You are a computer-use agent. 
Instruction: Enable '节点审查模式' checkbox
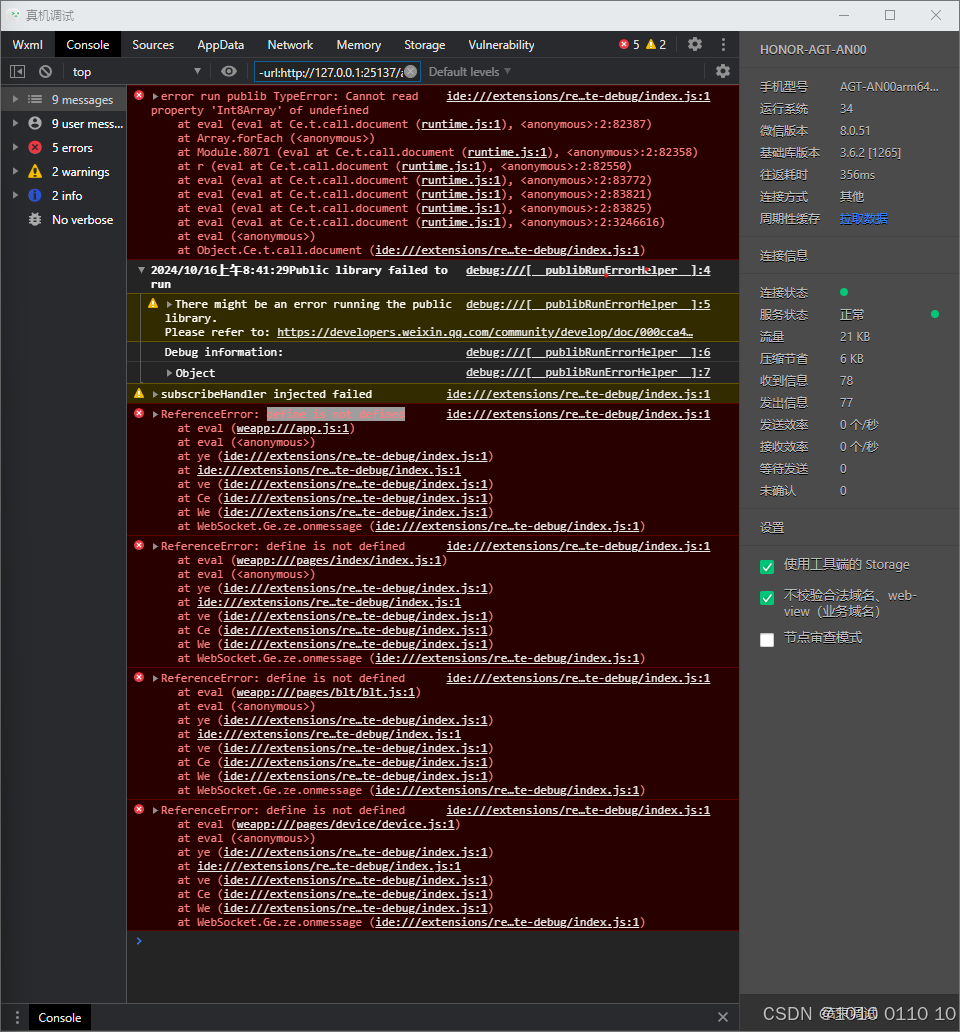pyautogui.click(x=767, y=640)
